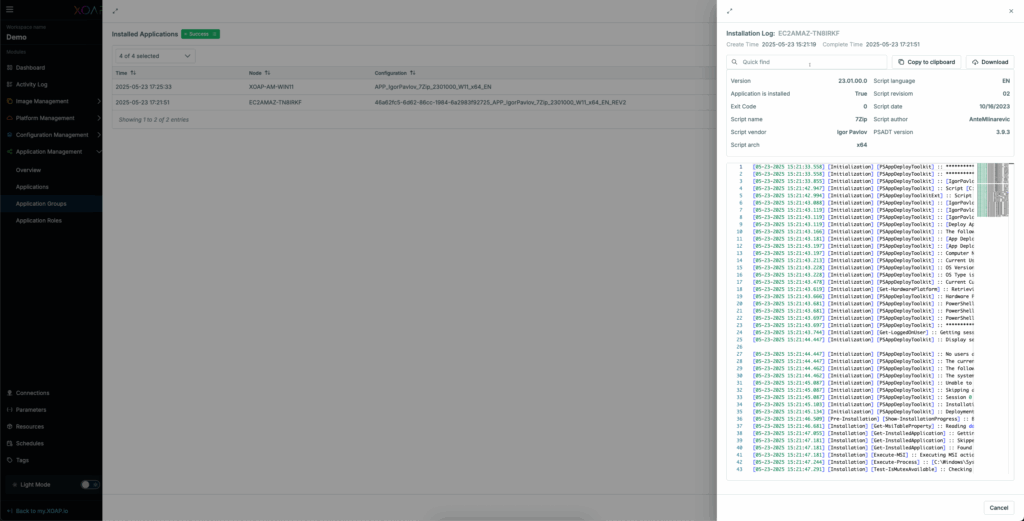
Task: Click the Resources icon in sidebar
Action: (x=10, y=426)
